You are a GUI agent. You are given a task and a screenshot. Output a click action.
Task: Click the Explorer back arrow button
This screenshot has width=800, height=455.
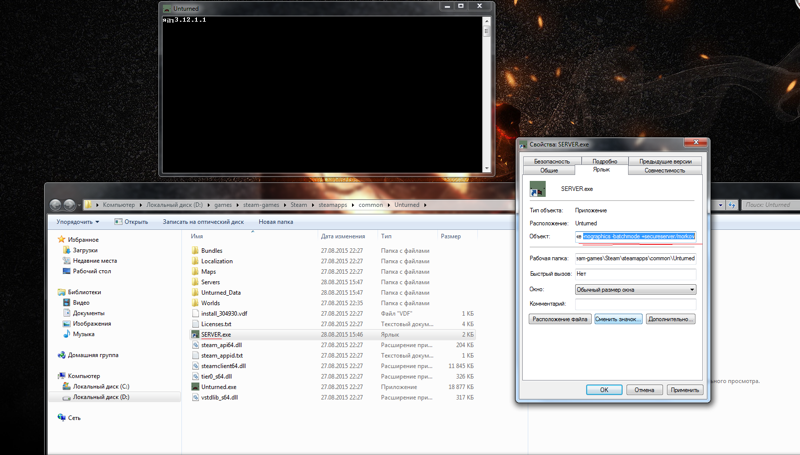point(56,205)
